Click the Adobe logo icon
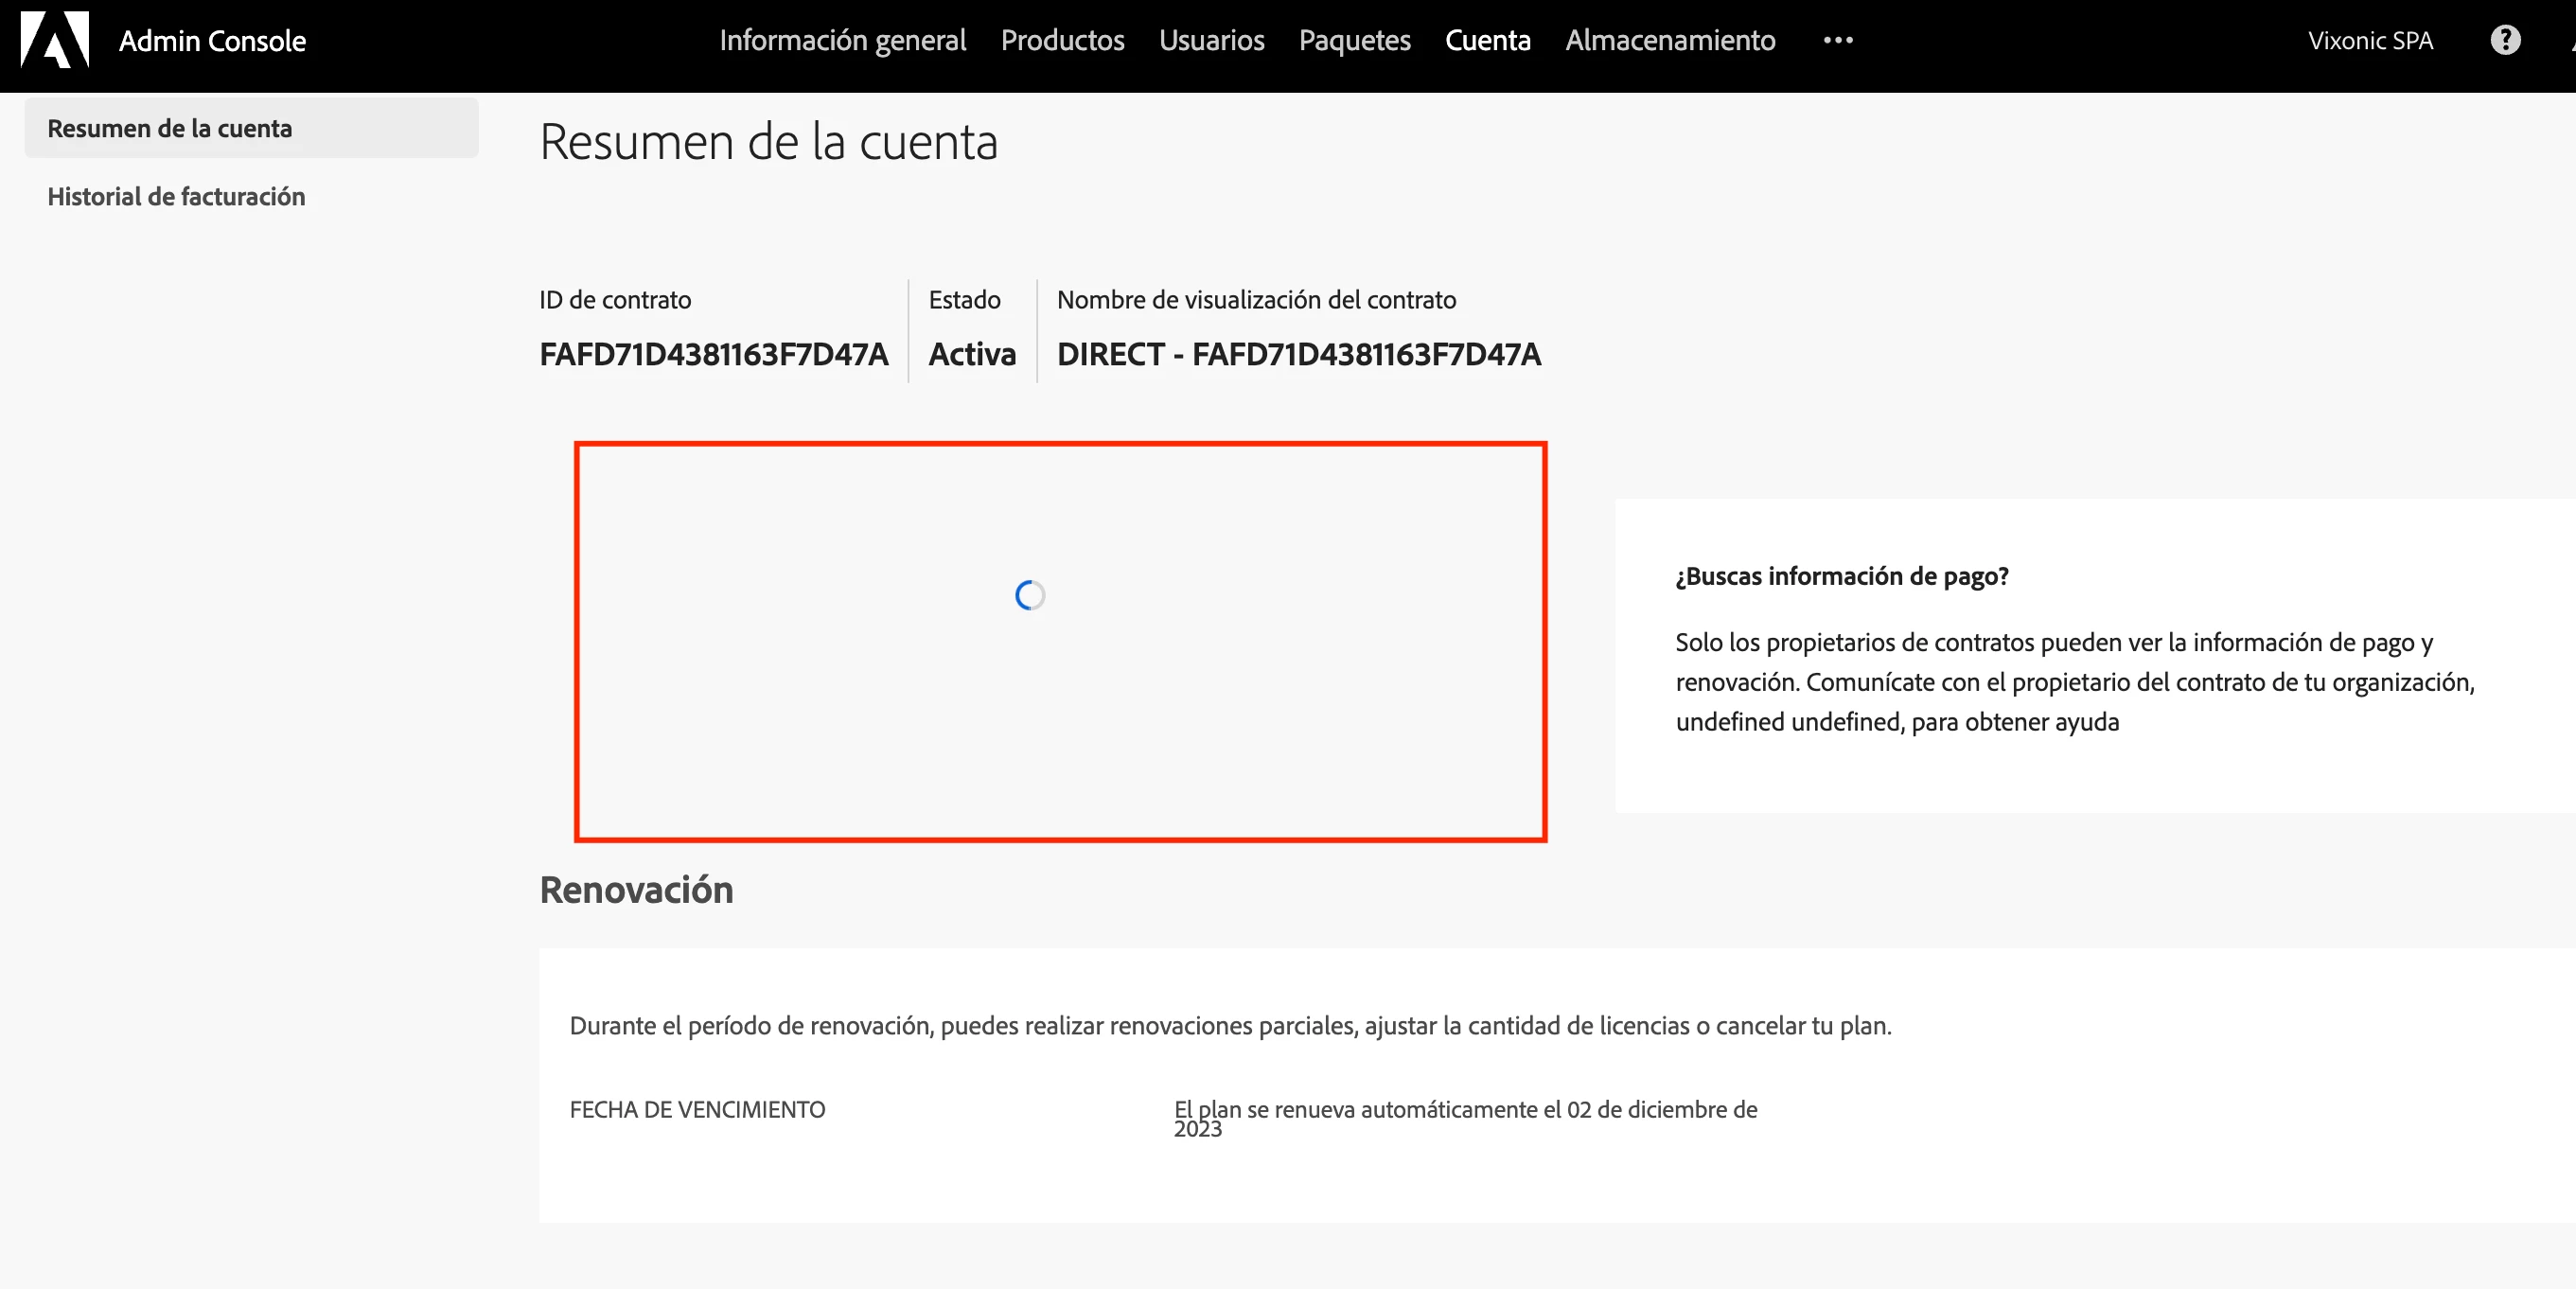Image resolution: width=2576 pixels, height=1289 pixels. point(55,40)
